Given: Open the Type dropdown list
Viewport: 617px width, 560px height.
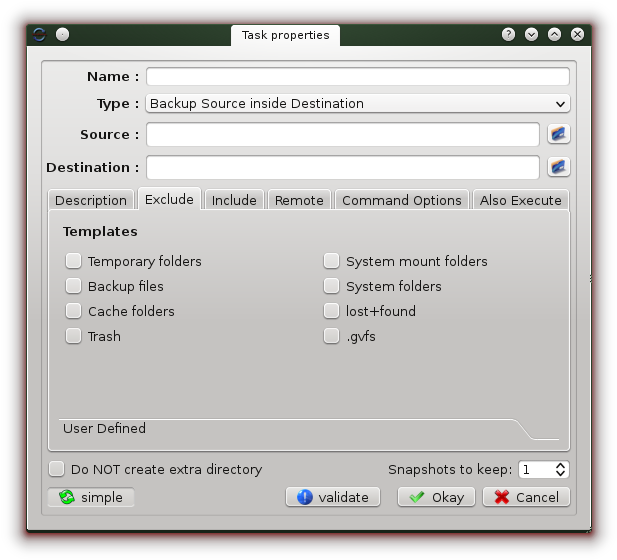Looking at the screenshot, I should tap(357, 103).
